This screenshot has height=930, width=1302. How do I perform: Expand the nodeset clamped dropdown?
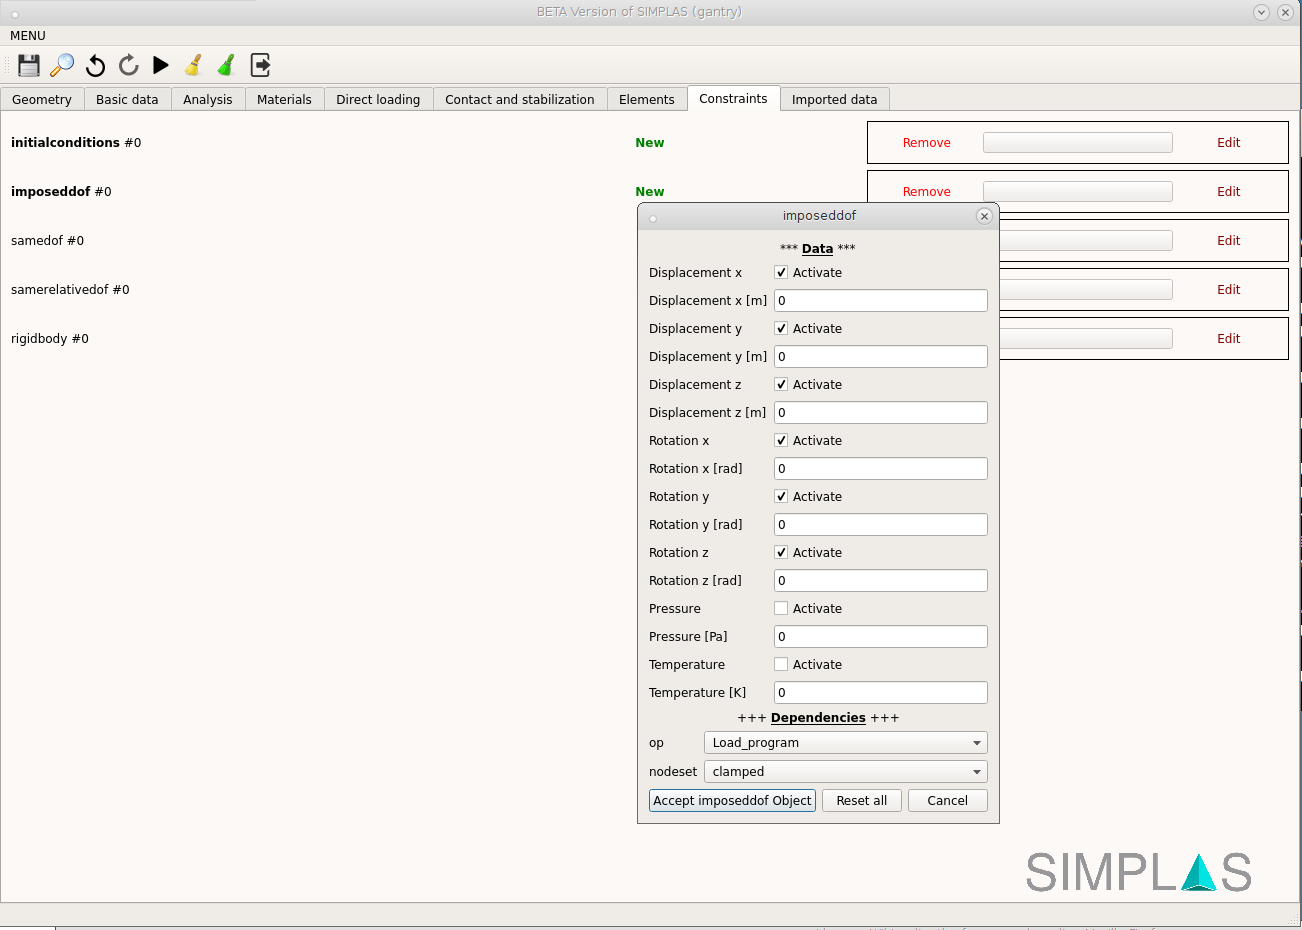[x=845, y=772]
